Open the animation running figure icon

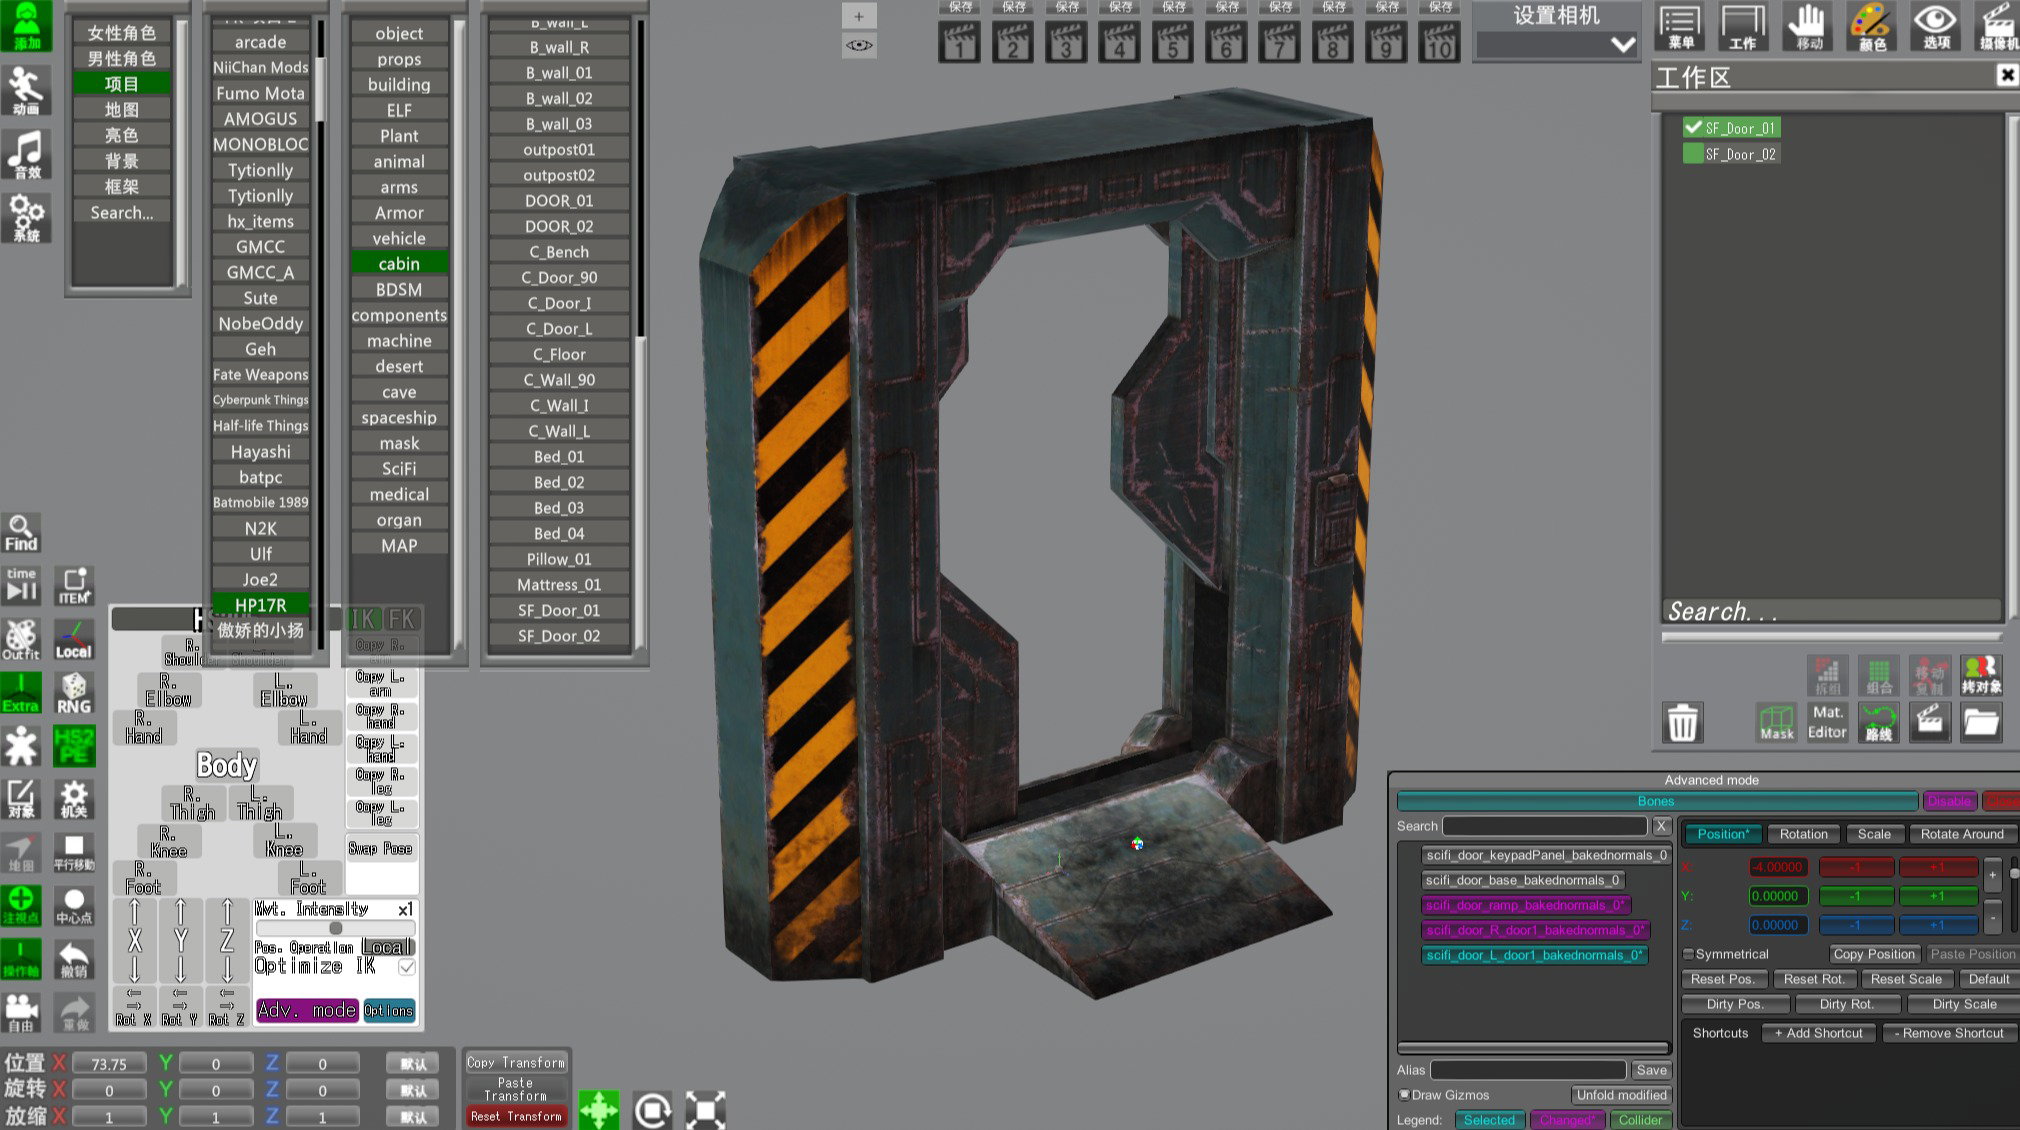pyautogui.click(x=26, y=90)
